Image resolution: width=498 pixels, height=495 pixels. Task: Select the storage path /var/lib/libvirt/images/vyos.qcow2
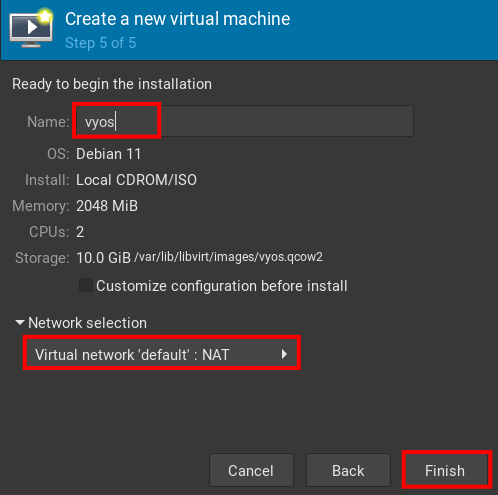pos(228,257)
